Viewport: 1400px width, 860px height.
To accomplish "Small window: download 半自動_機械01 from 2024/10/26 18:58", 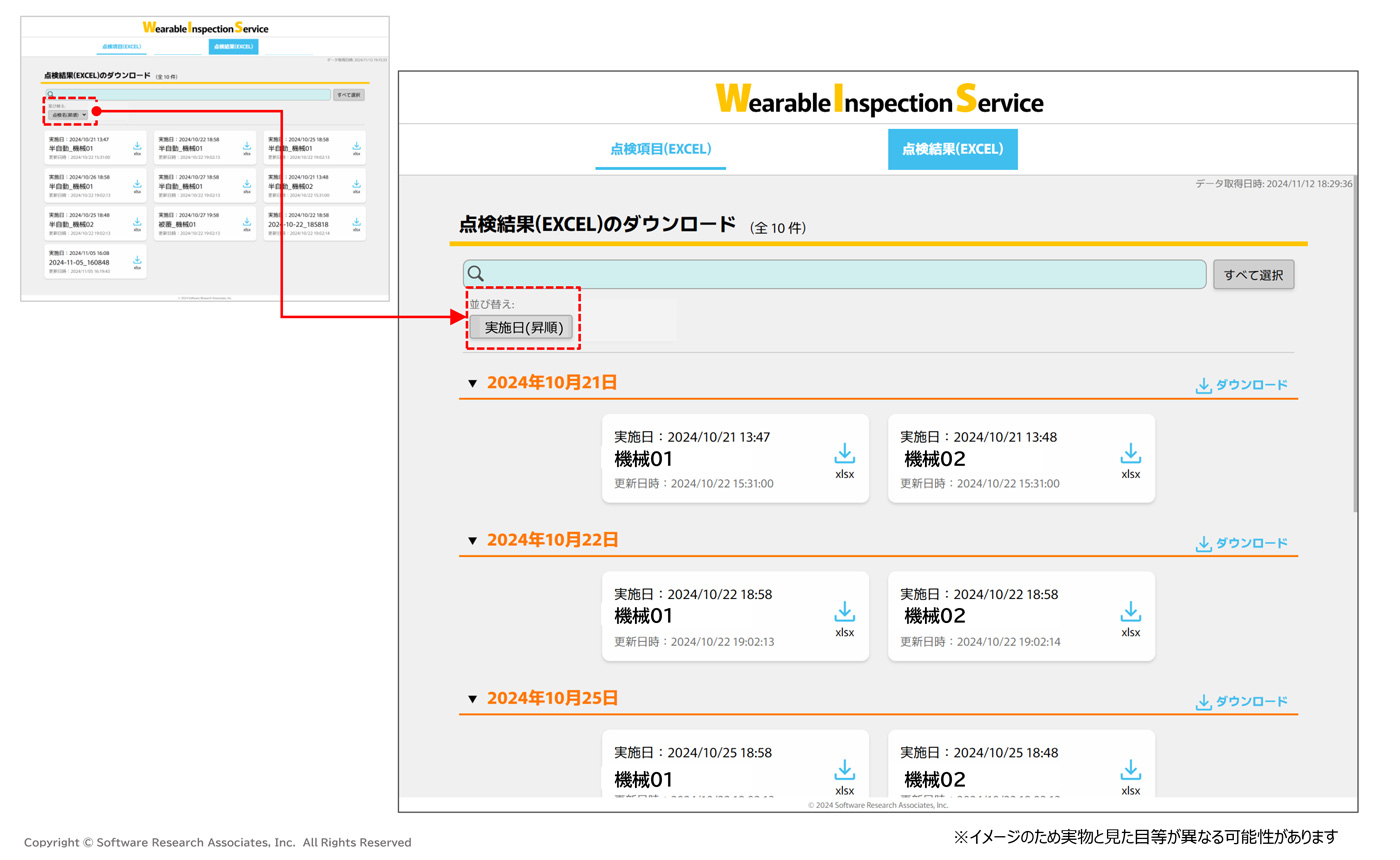I will 137,186.
